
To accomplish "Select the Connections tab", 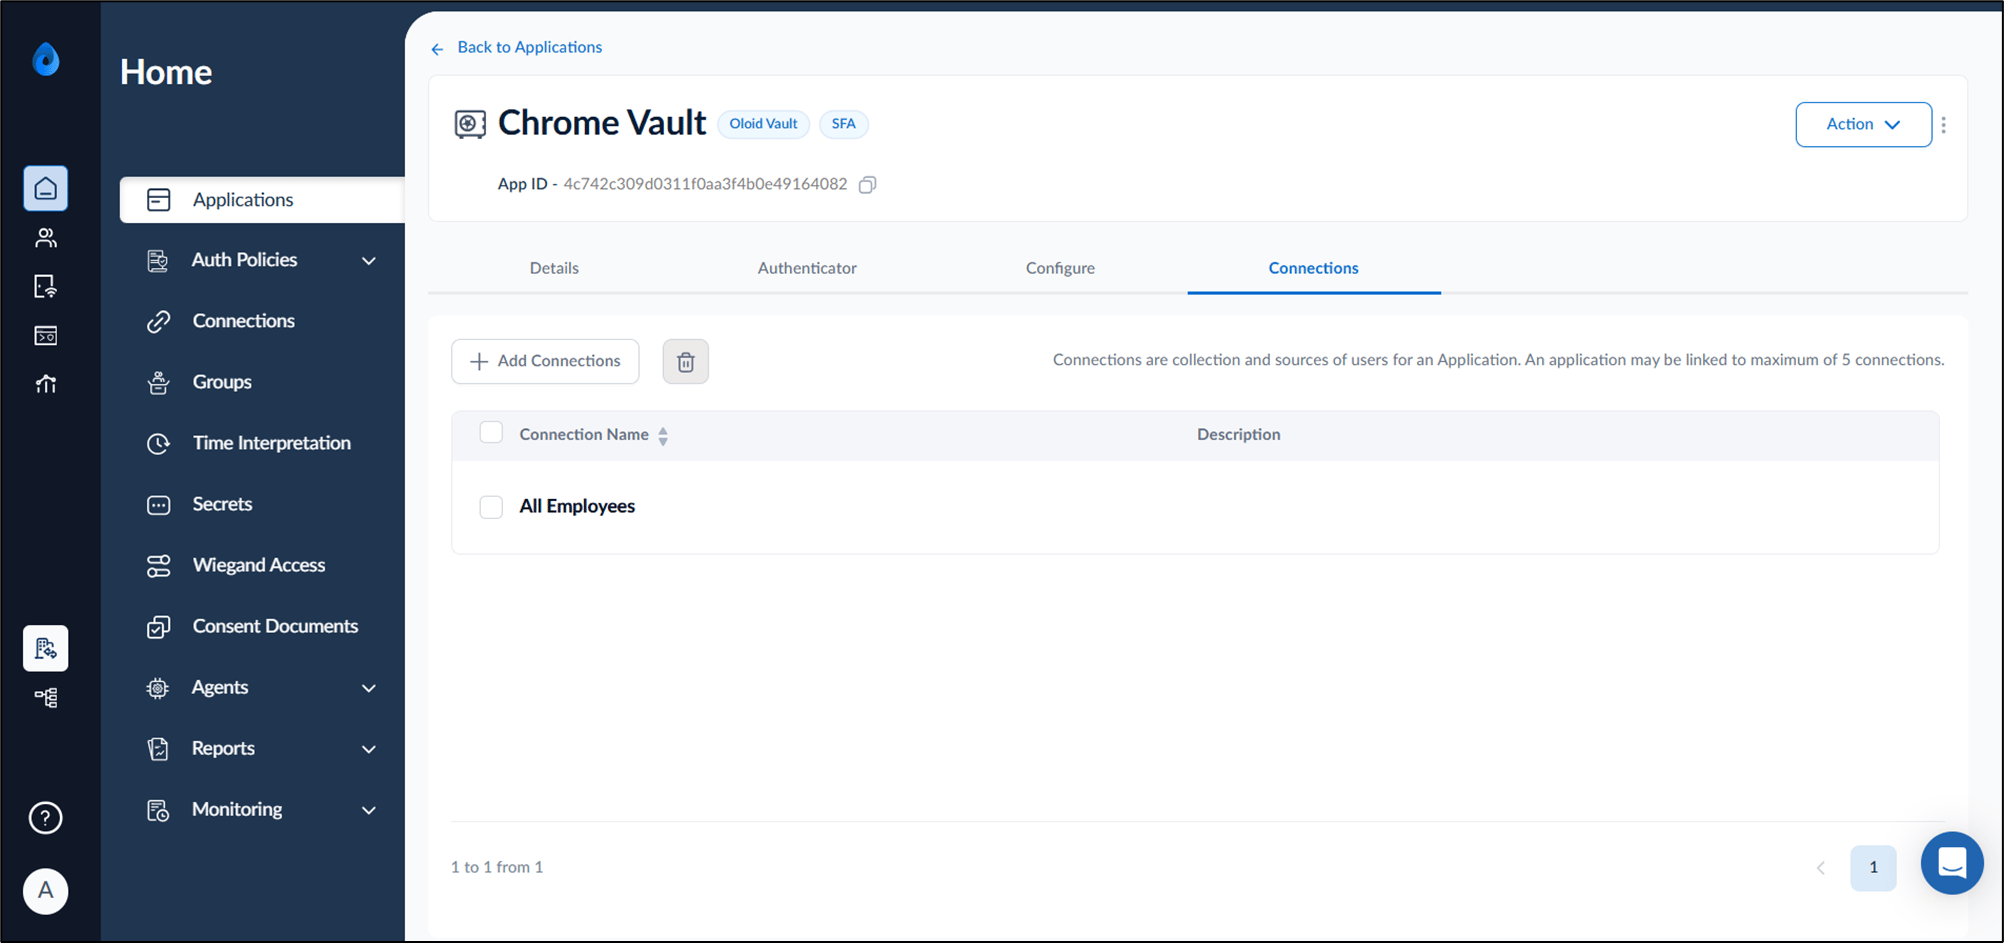I will (1313, 268).
